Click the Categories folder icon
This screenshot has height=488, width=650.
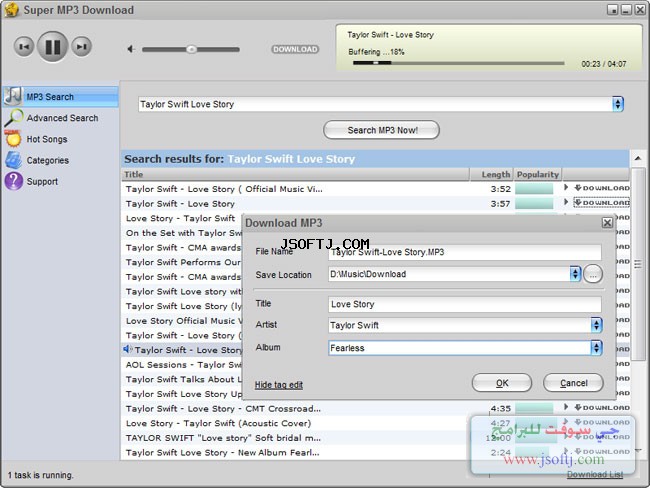tap(13, 160)
